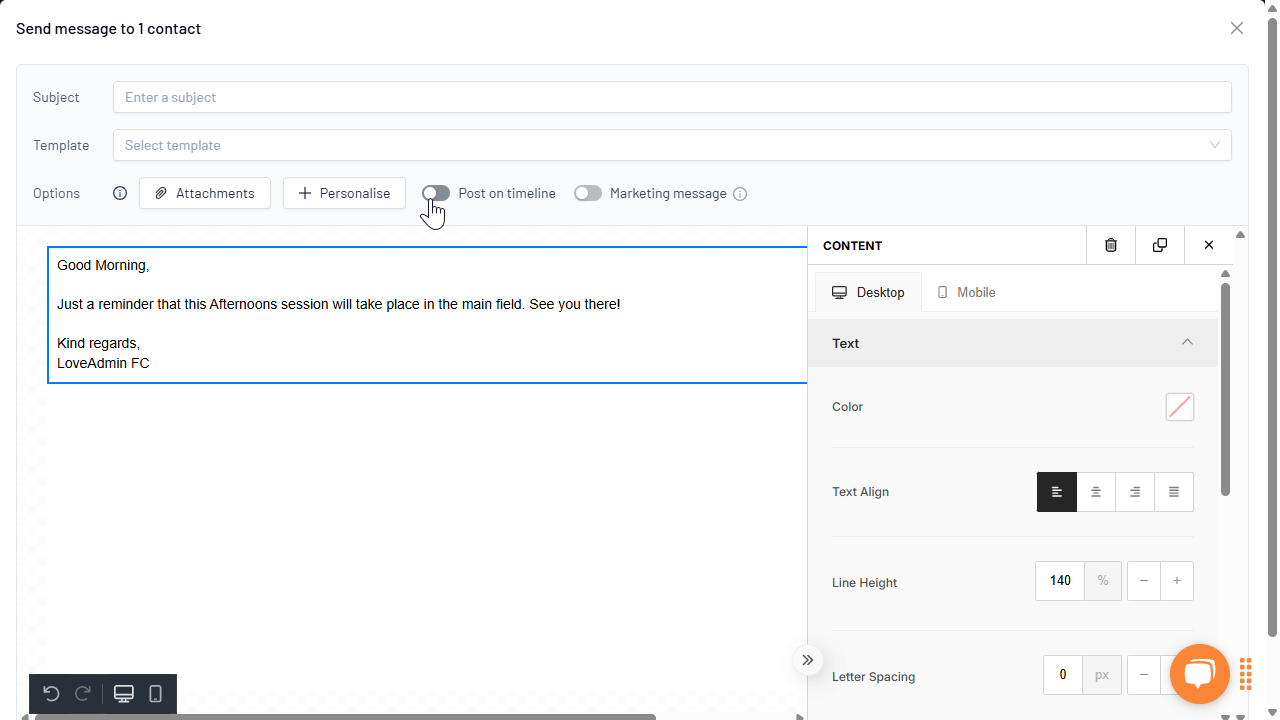Image resolution: width=1280 pixels, height=720 pixels.
Task: Turn on Marketing message switch
Action: [x=588, y=193]
